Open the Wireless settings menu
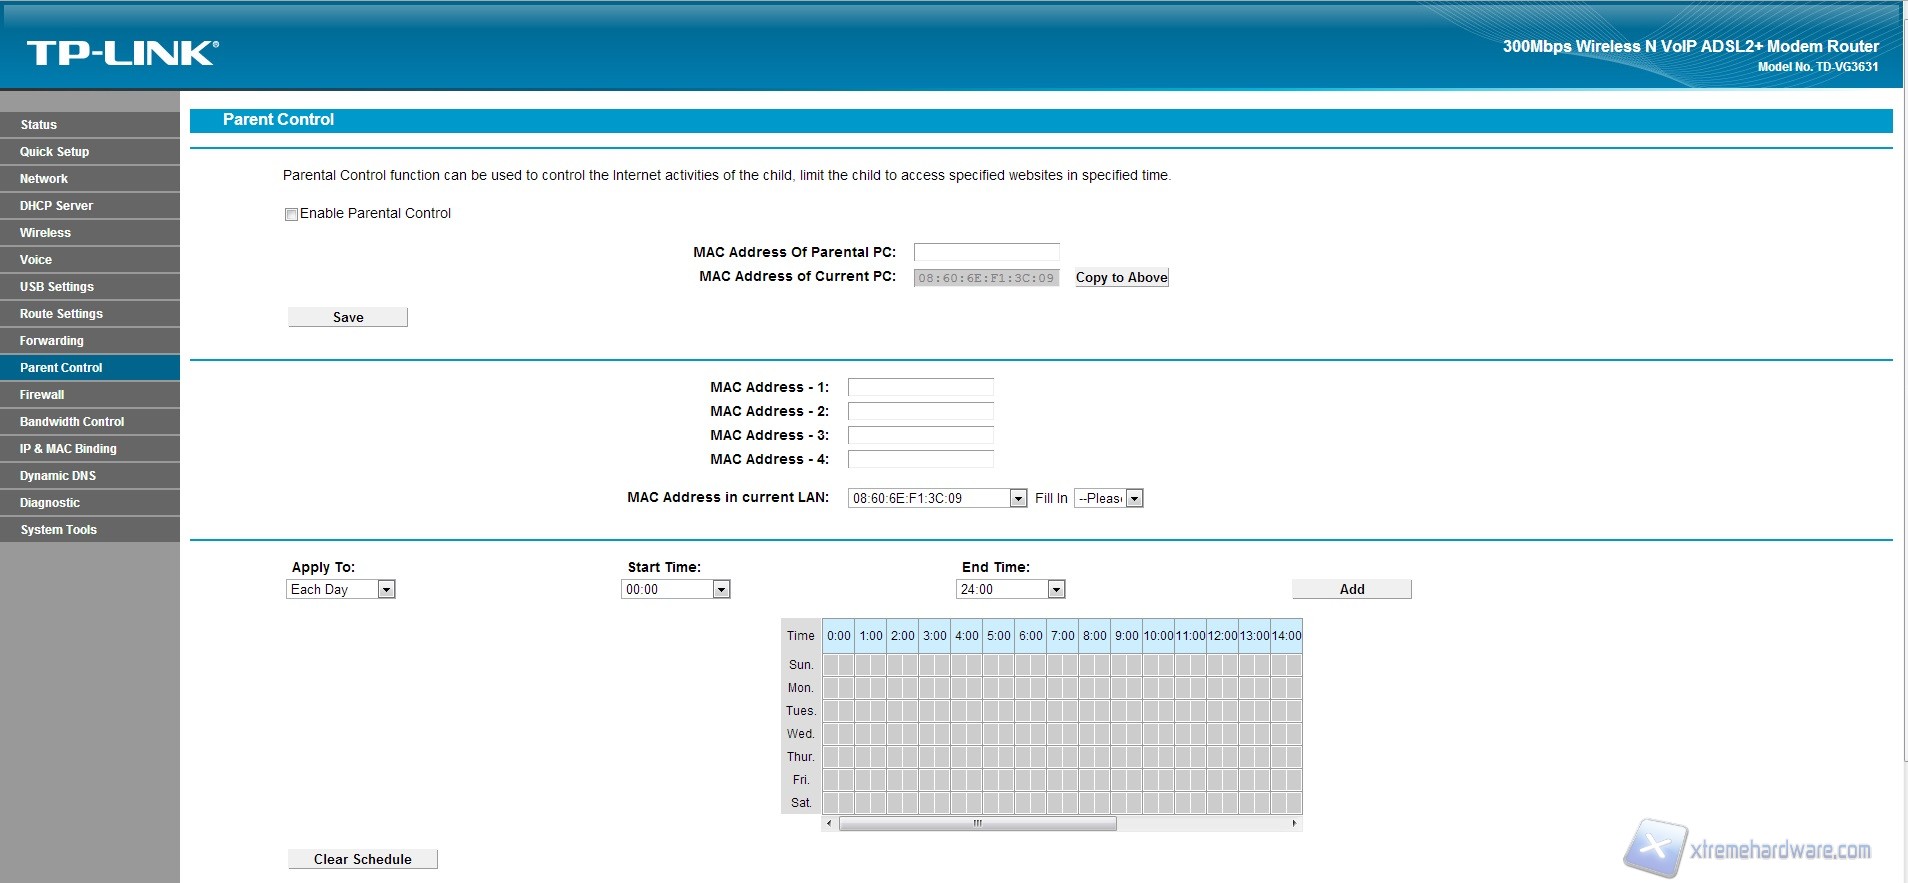1908x883 pixels. click(x=45, y=233)
